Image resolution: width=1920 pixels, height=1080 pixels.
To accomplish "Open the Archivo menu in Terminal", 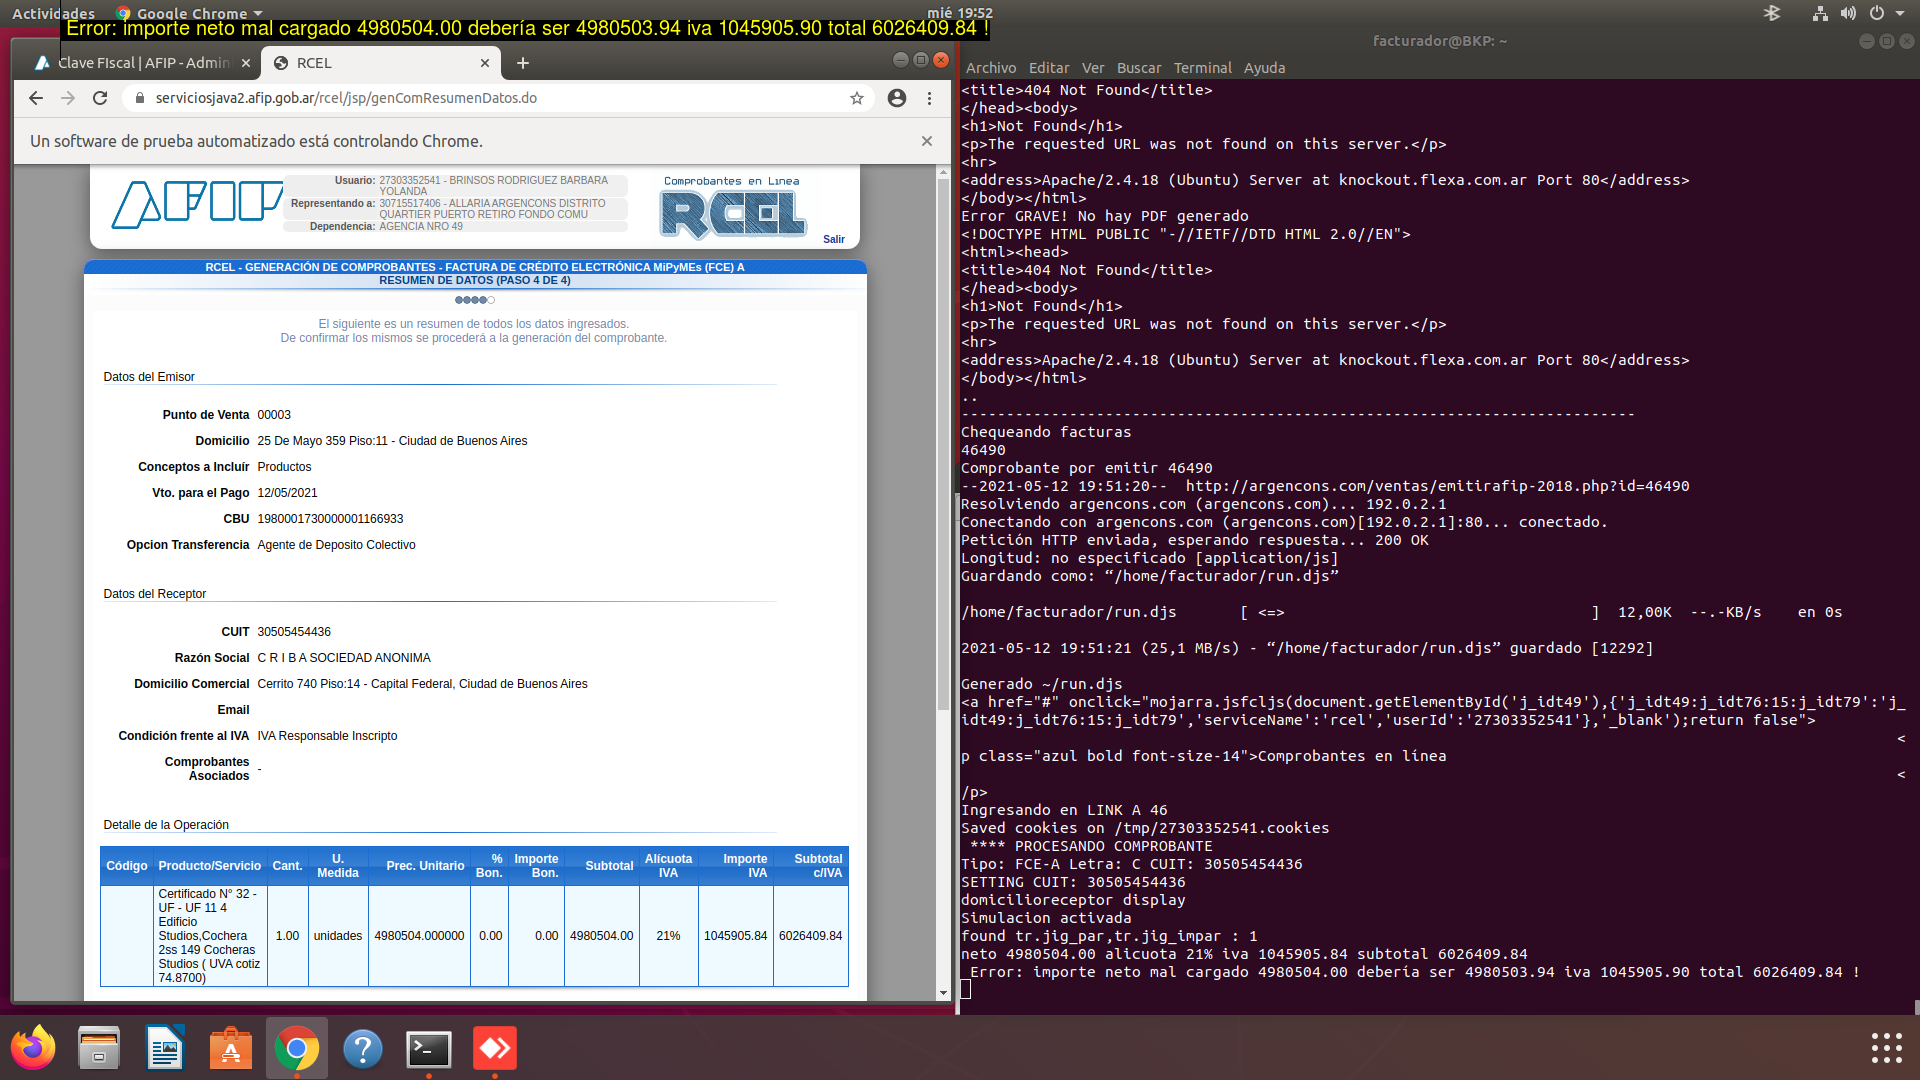I will pyautogui.click(x=991, y=68).
